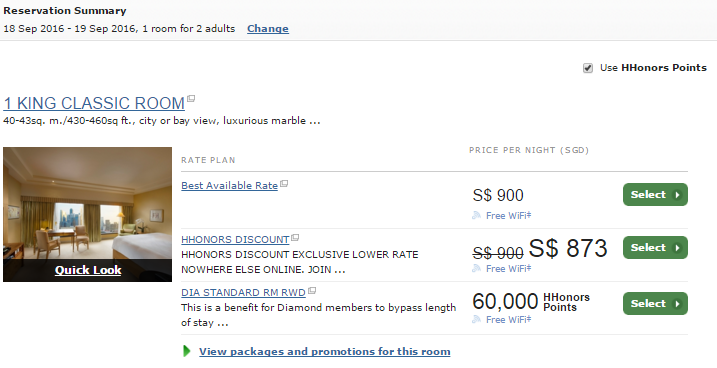Screen dimensions: 717x368
Task: View packages and promotions for this room
Action: tap(325, 352)
